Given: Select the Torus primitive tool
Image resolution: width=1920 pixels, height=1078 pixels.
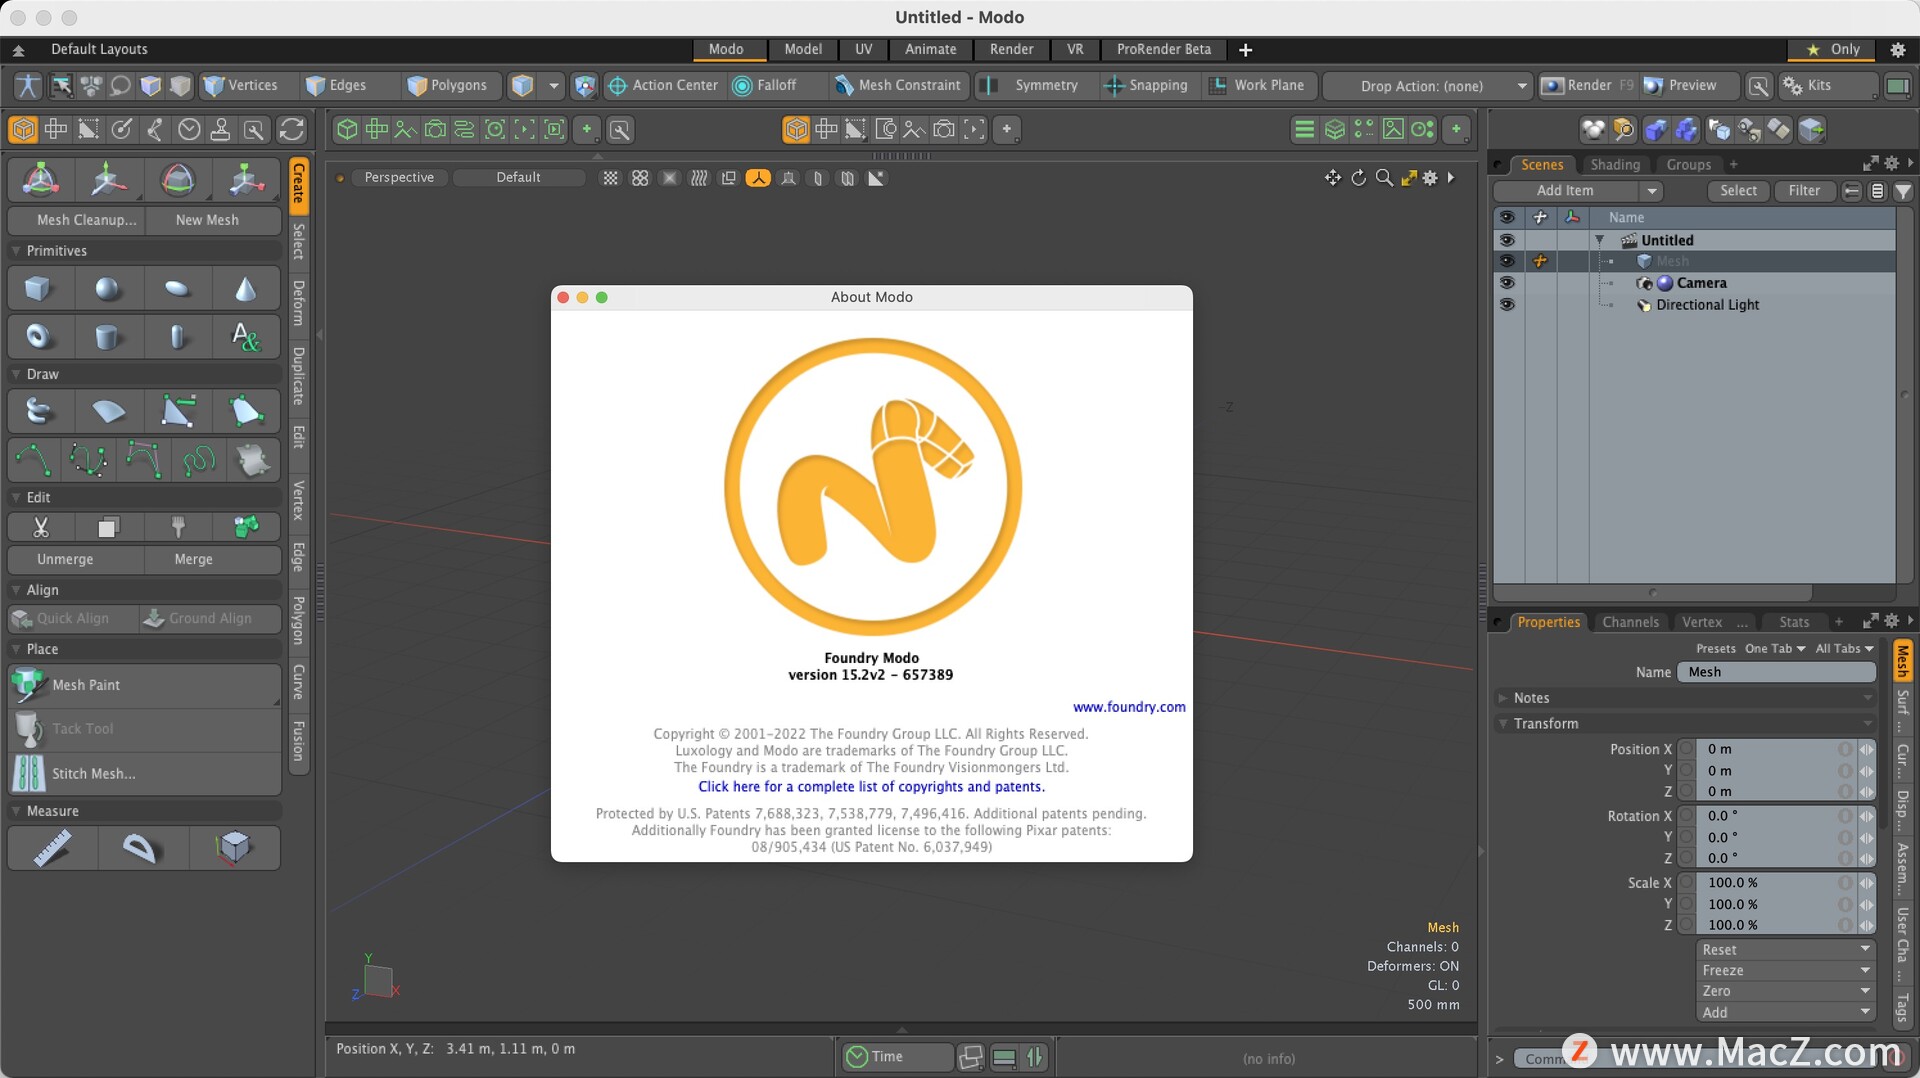Looking at the screenshot, I should (39, 336).
